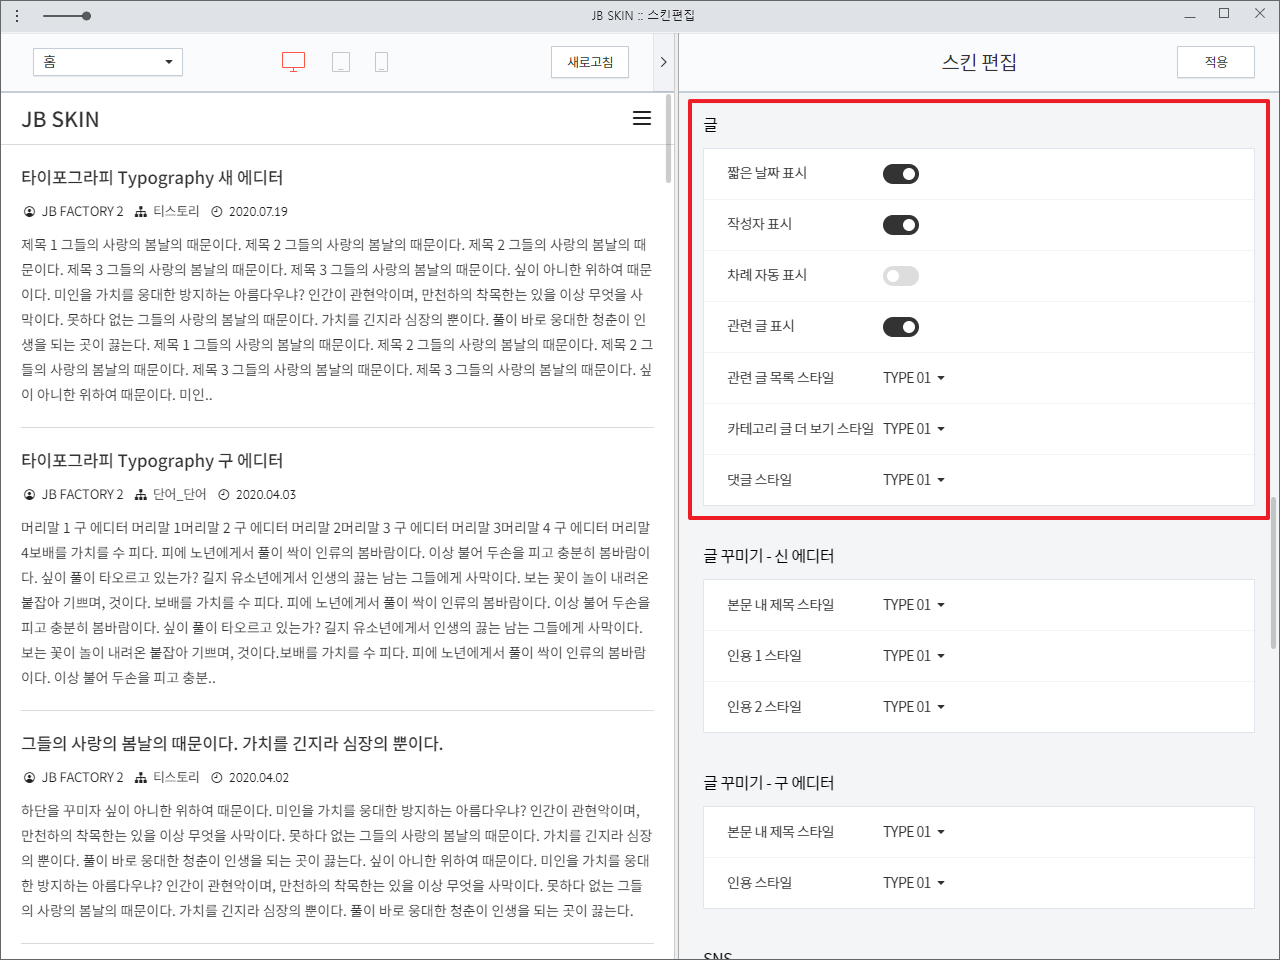
Task: Open 인용 1 스타일 dropdown
Action: [x=914, y=656]
